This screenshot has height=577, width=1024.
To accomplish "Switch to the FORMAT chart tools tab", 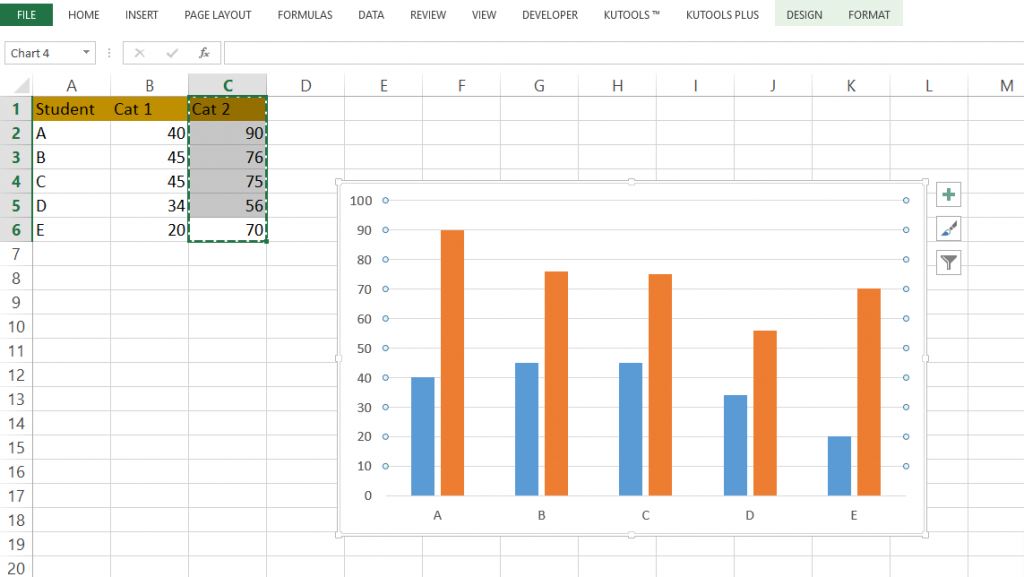I will click(869, 15).
